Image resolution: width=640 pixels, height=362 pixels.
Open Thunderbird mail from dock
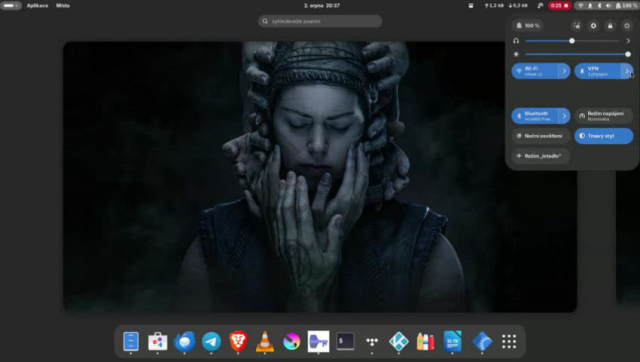(x=184, y=341)
